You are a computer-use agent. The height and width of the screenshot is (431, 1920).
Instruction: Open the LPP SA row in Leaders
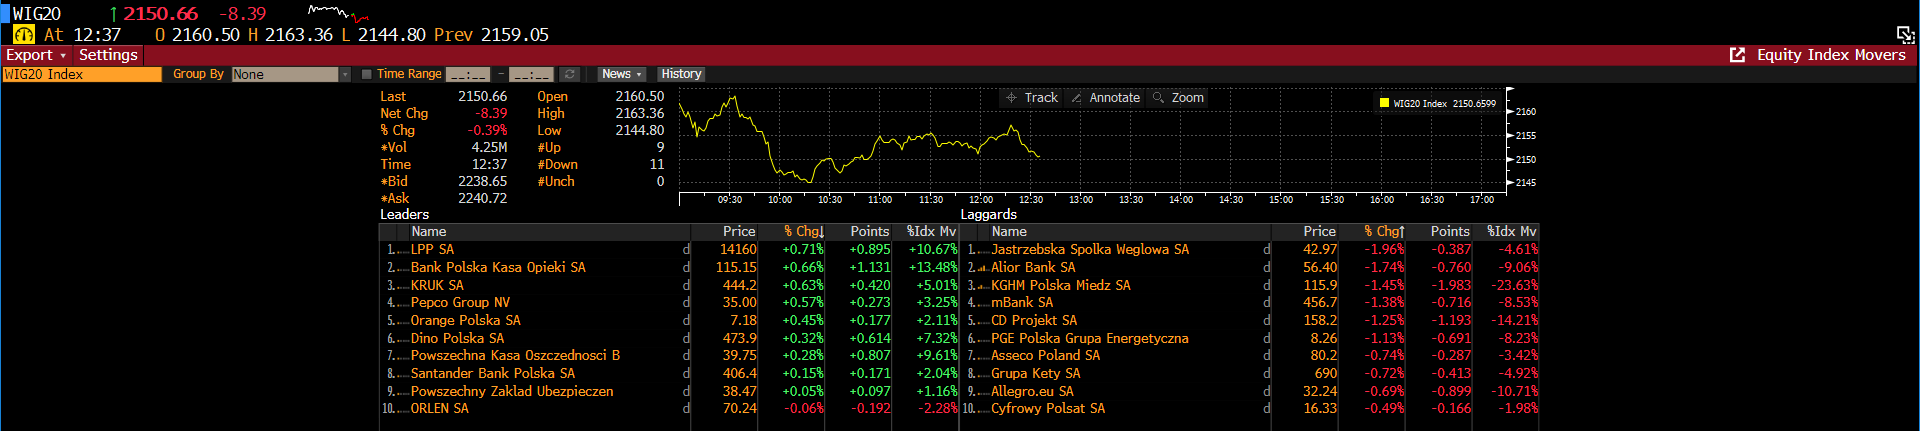(x=432, y=249)
